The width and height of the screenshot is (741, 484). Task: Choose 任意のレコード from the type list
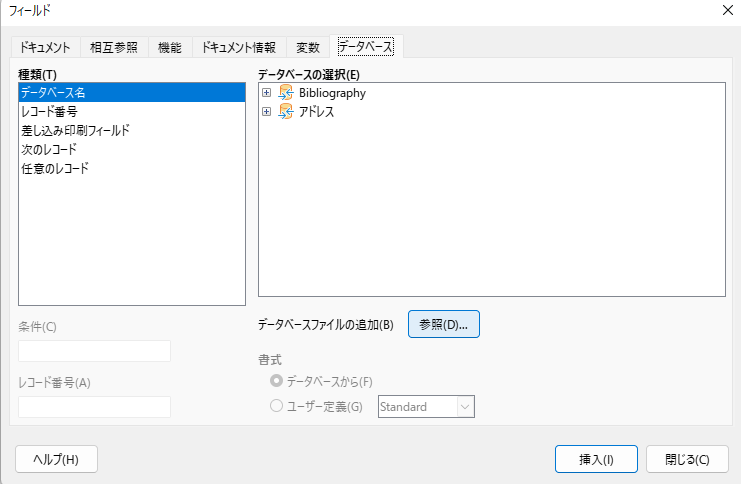[55, 169]
